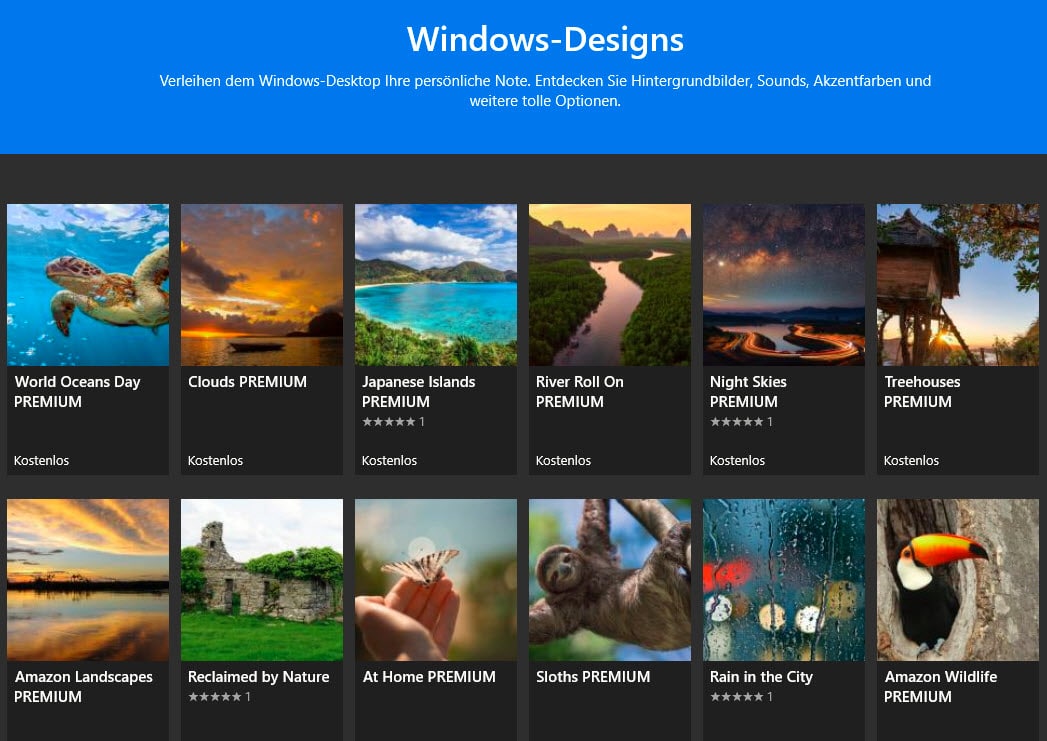Click the star rating under Japanese Islands PREMIUM
The image size is (1047, 741).
tap(388, 421)
